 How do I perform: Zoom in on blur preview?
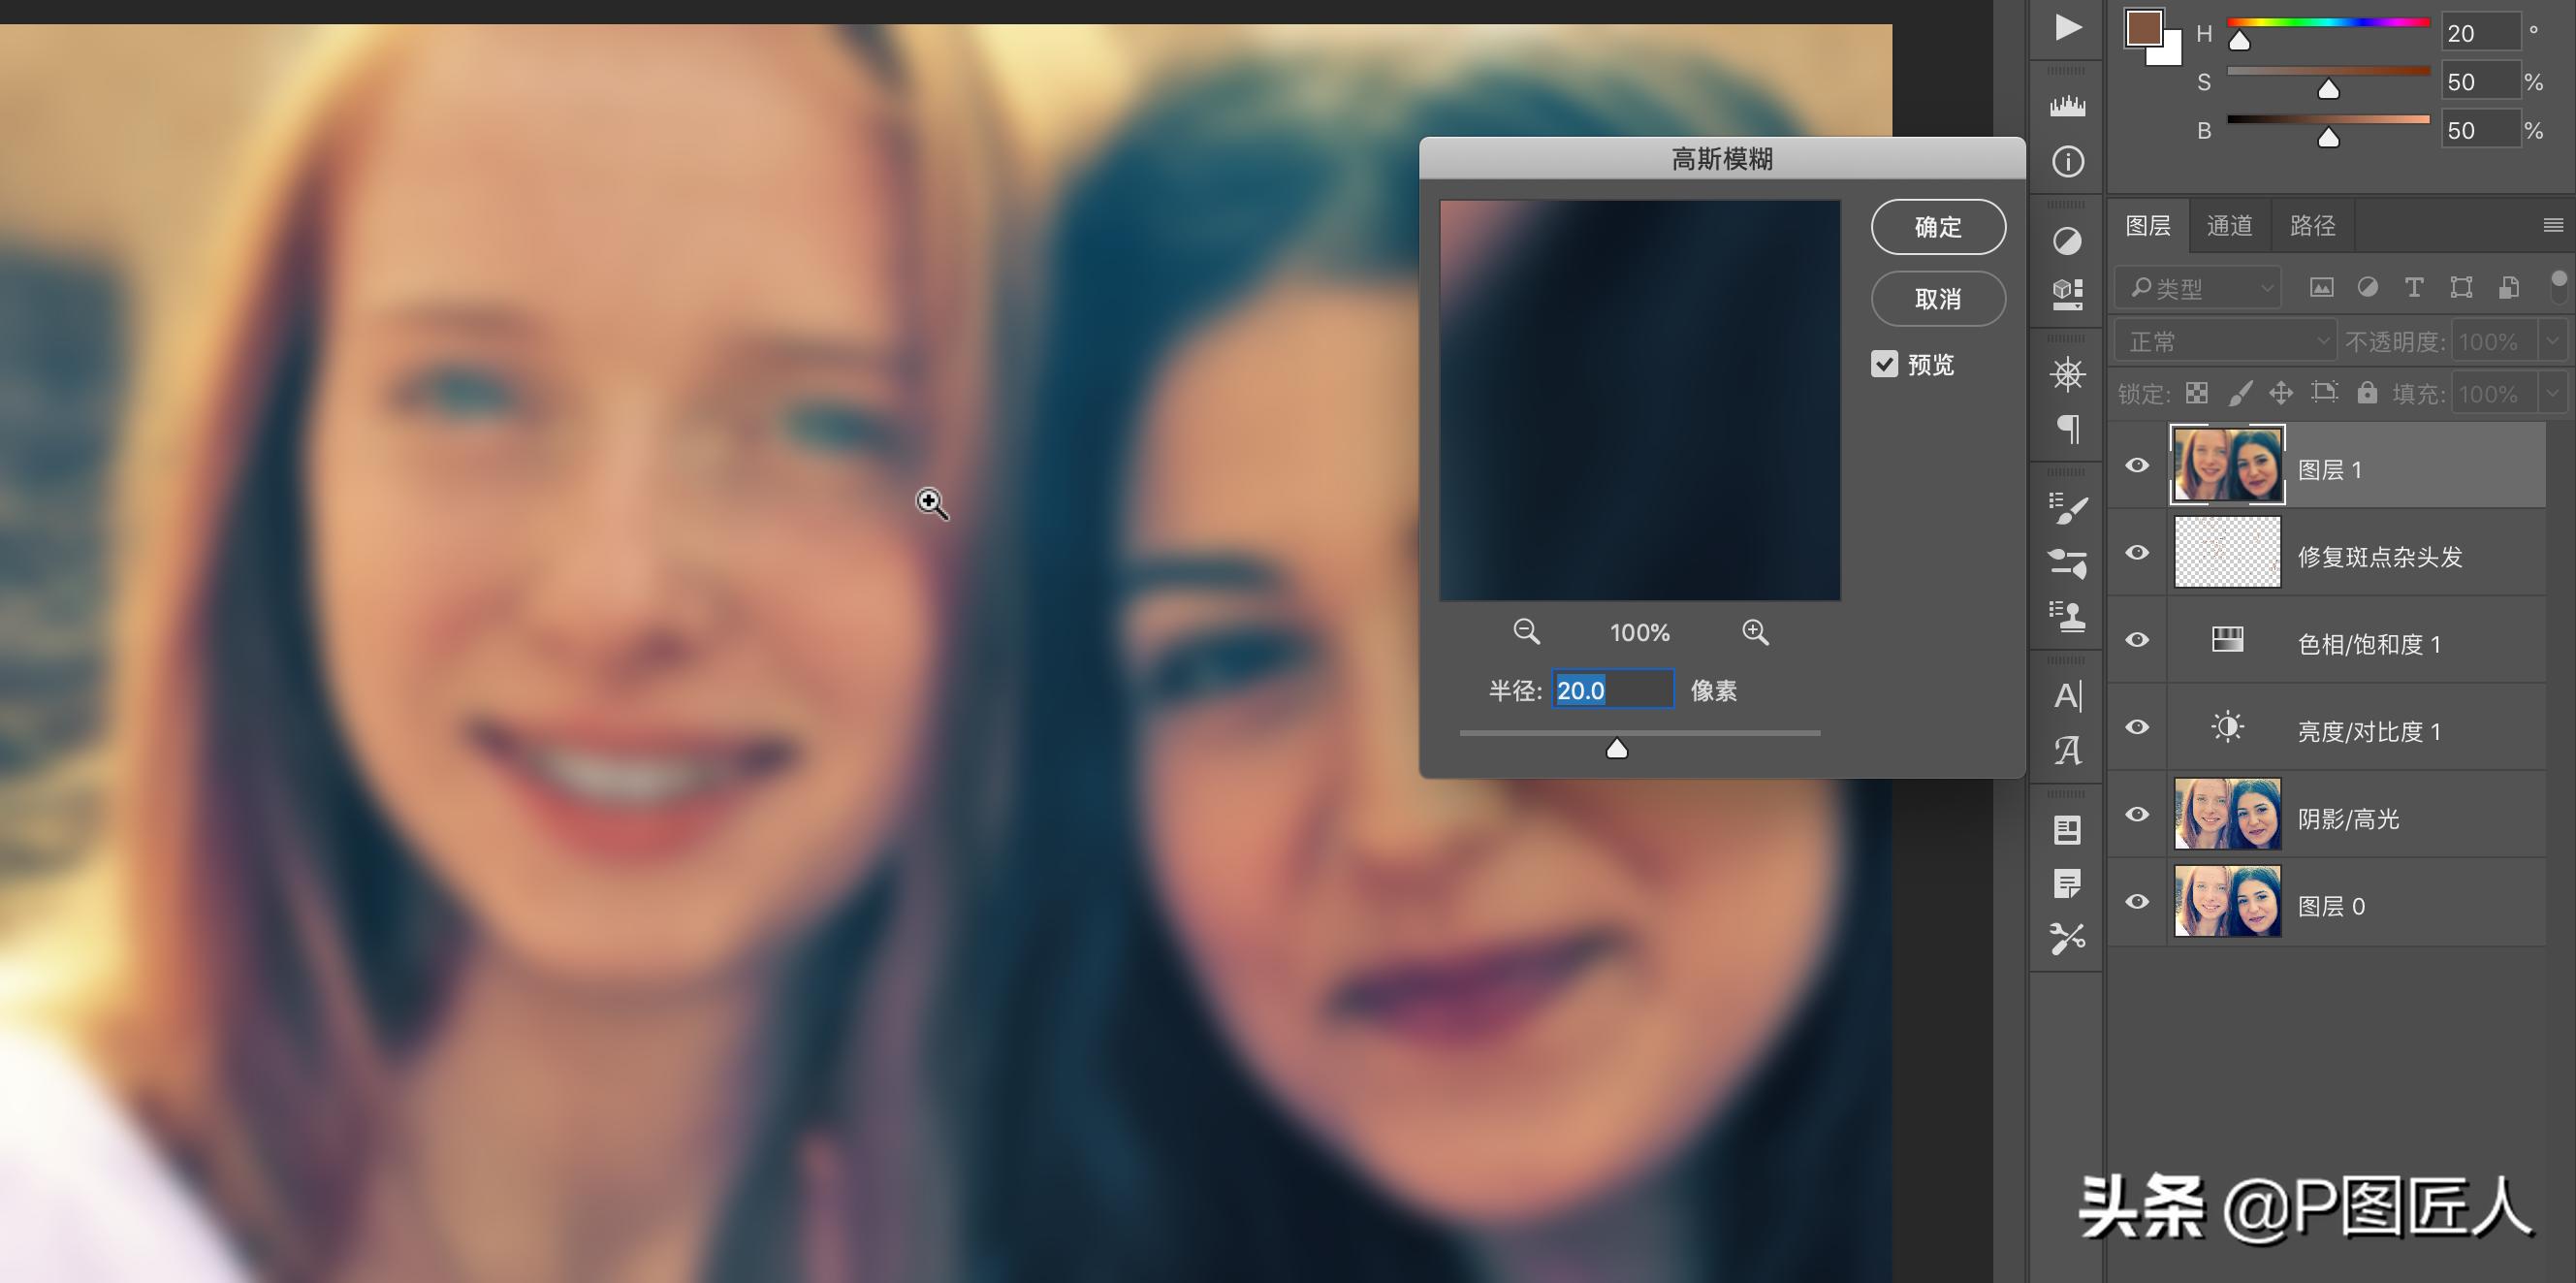1755,632
